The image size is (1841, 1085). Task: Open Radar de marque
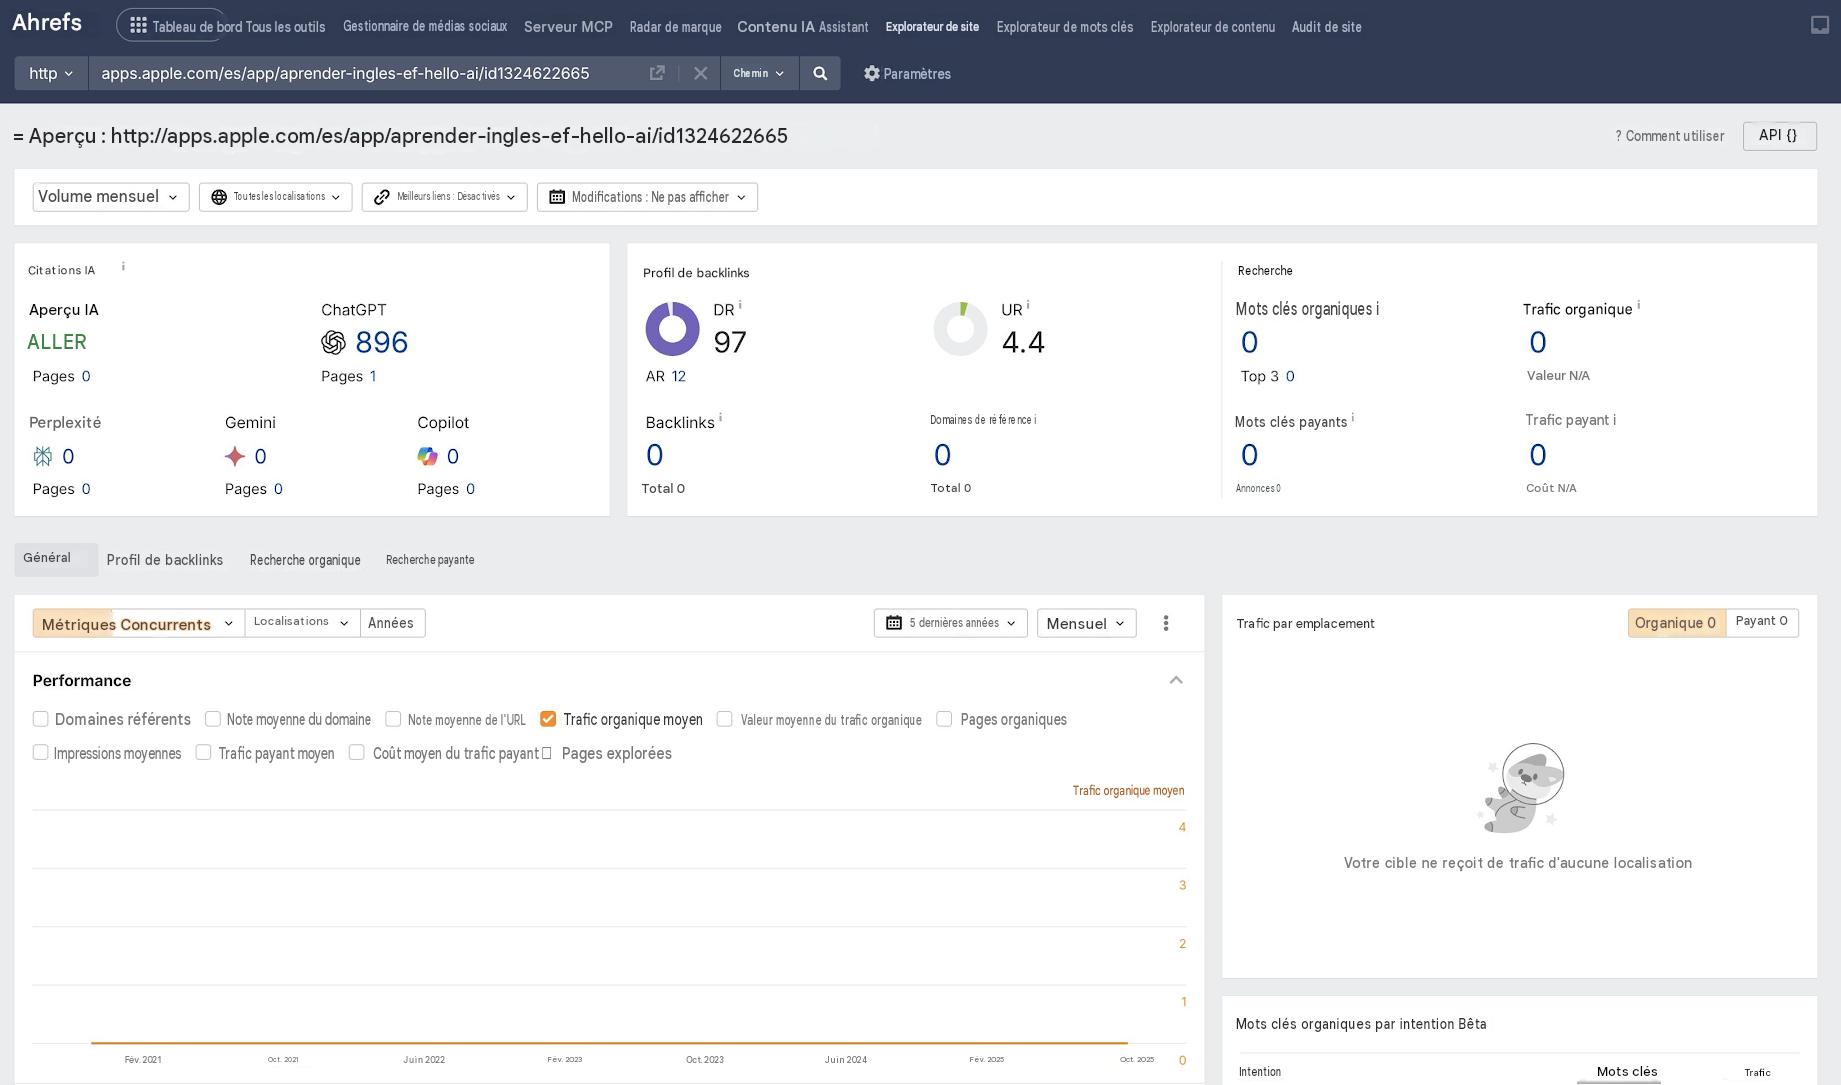coord(675,27)
